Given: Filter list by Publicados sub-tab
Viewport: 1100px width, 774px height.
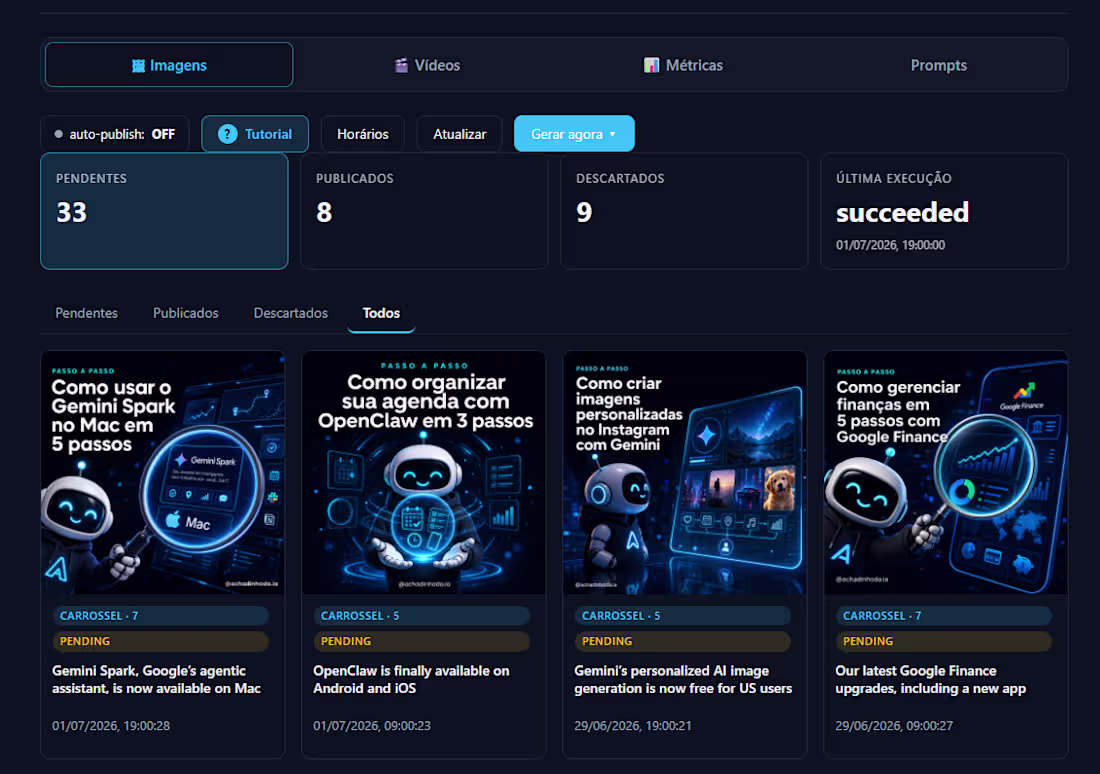Looking at the screenshot, I should 186,313.
